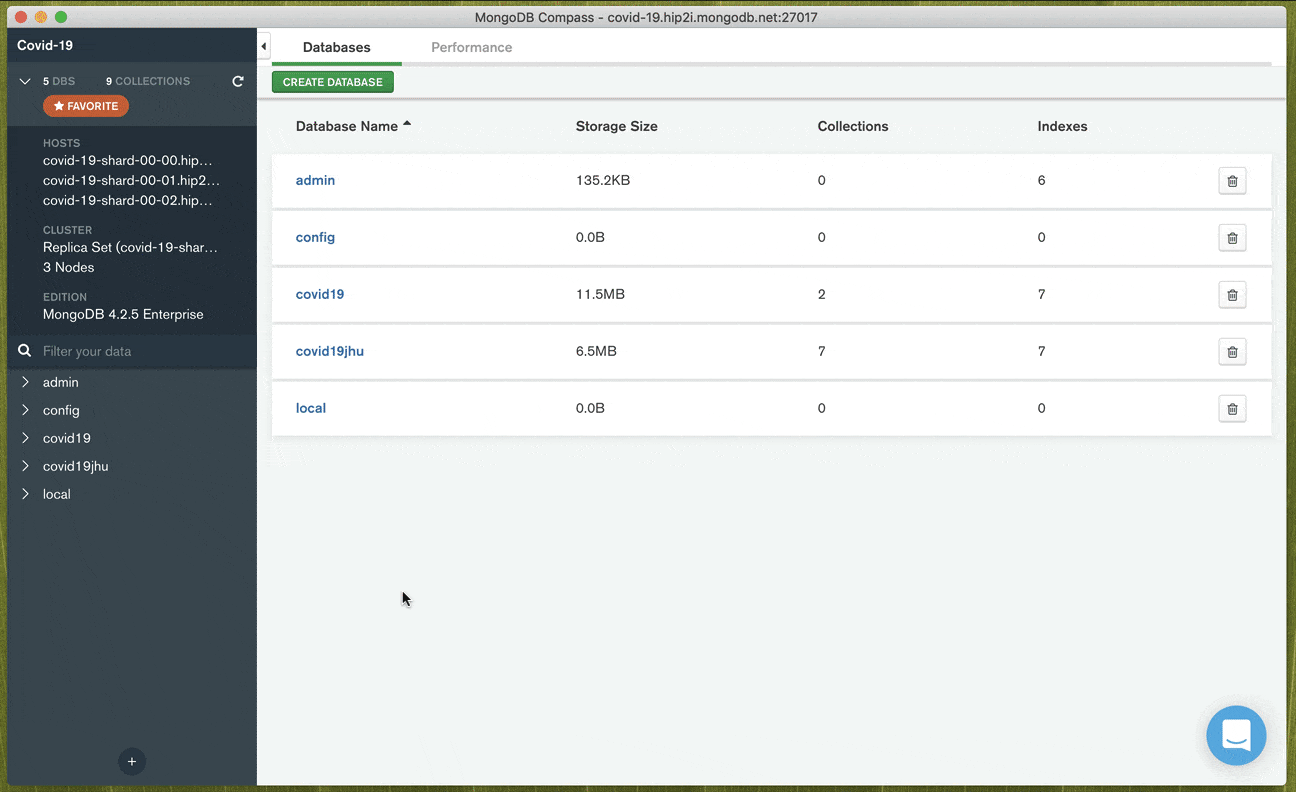Click the plus button at sidebar bottom
The width and height of the screenshot is (1296, 792).
tap(131, 761)
